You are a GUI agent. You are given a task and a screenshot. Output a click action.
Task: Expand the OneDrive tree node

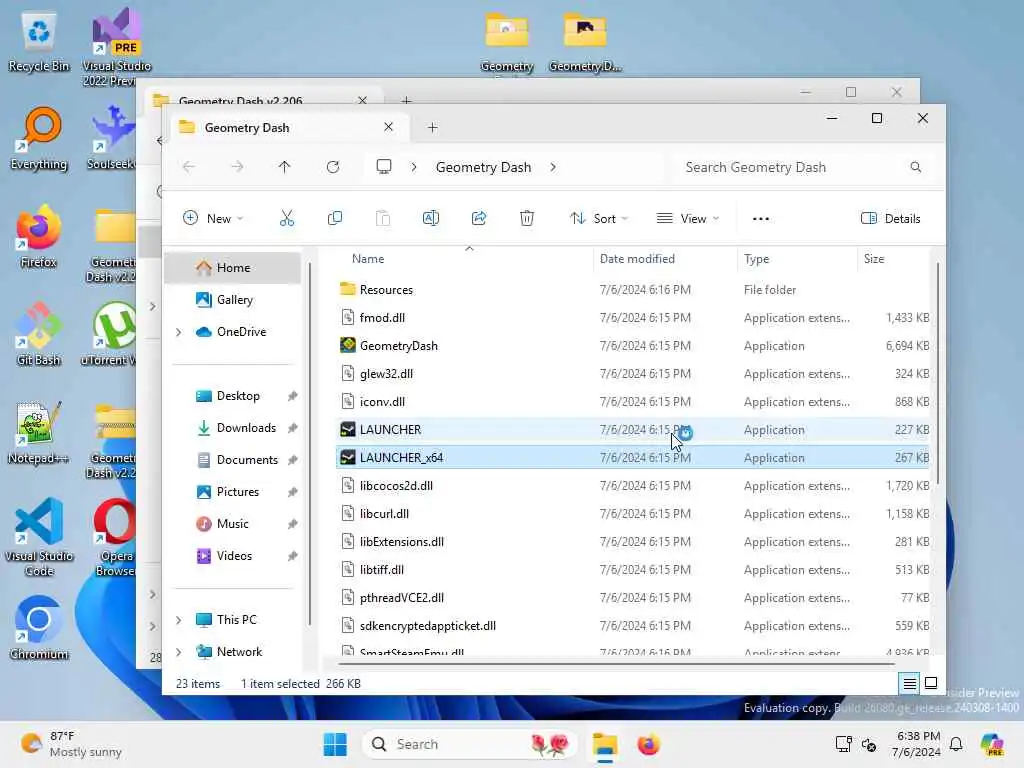pos(179,332)
